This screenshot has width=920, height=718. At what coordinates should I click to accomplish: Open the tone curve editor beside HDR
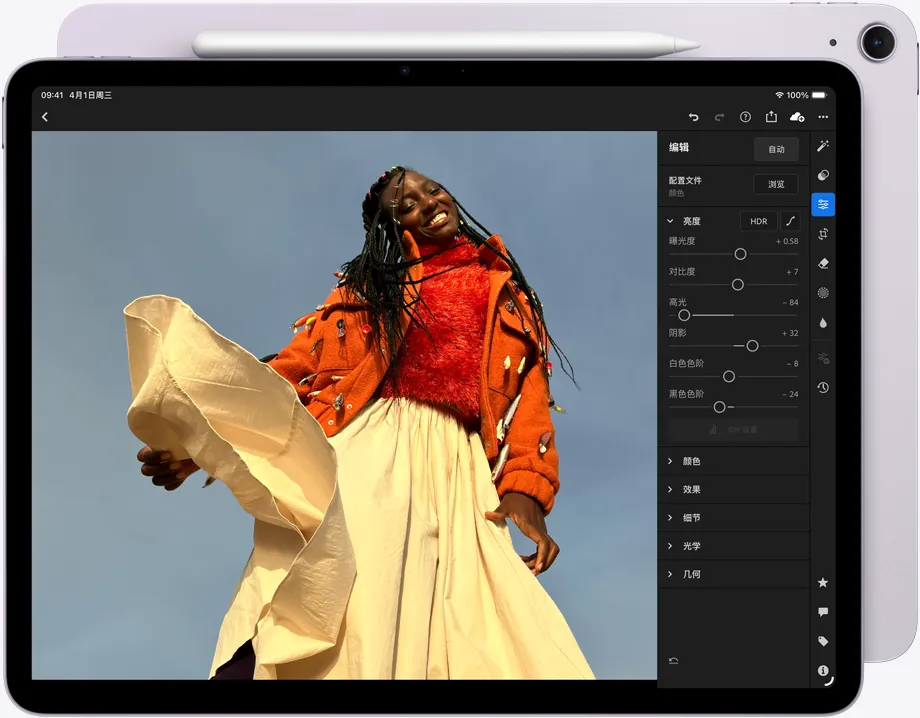point(791,221)
